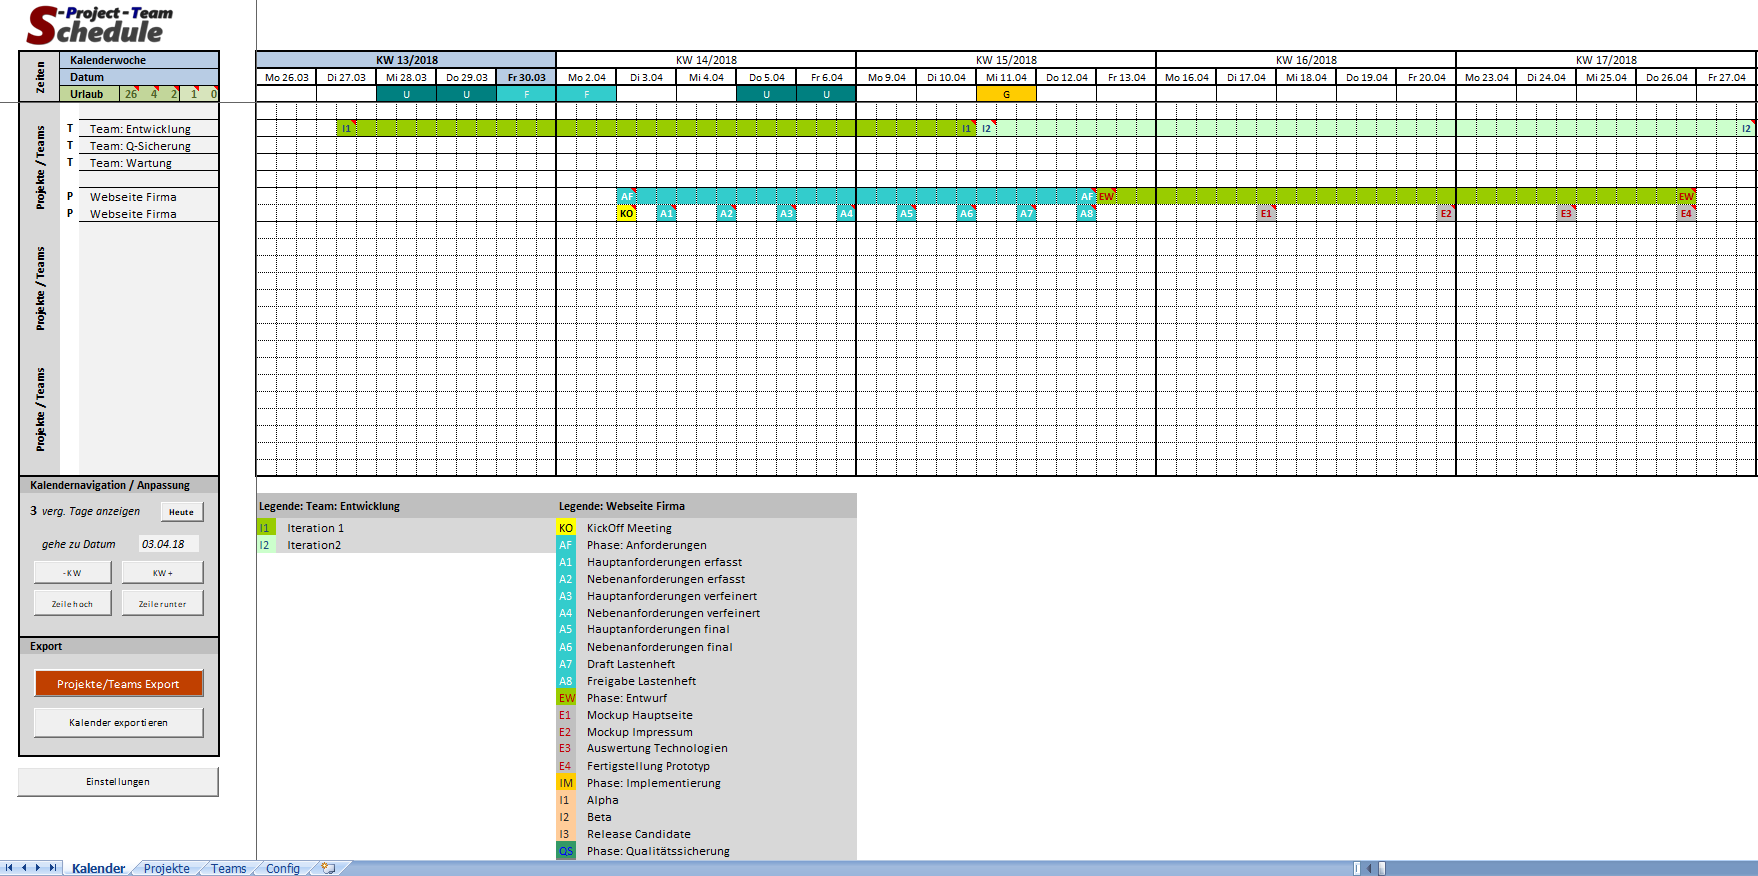1758x876 pixels.
Task: Select the A5 marker in timeline
Action: [906, 213]
